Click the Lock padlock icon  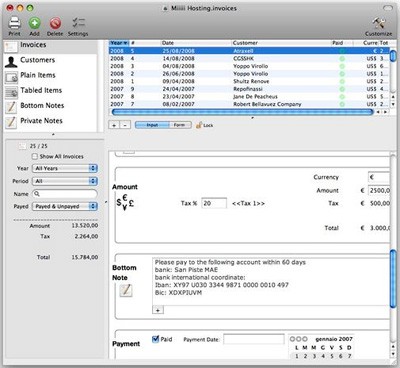coord(199,125)
